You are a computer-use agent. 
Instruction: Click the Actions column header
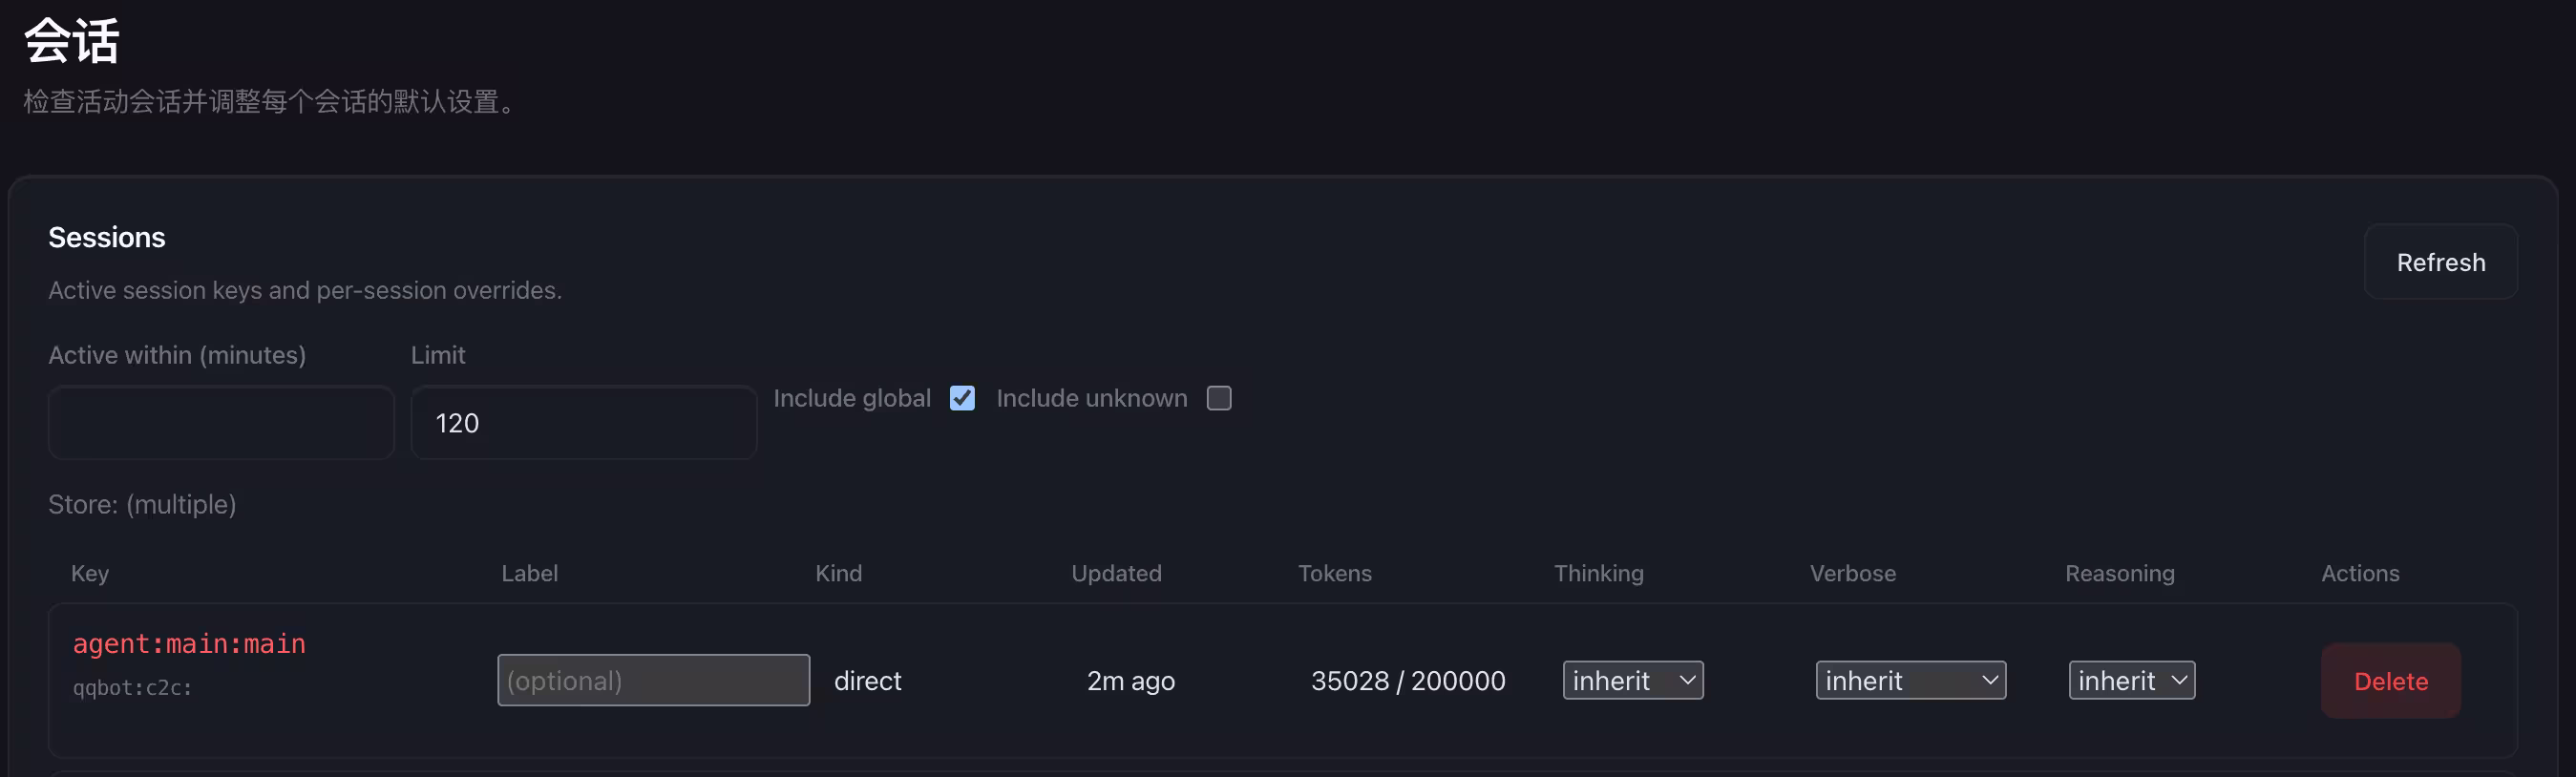(2359, 573)
